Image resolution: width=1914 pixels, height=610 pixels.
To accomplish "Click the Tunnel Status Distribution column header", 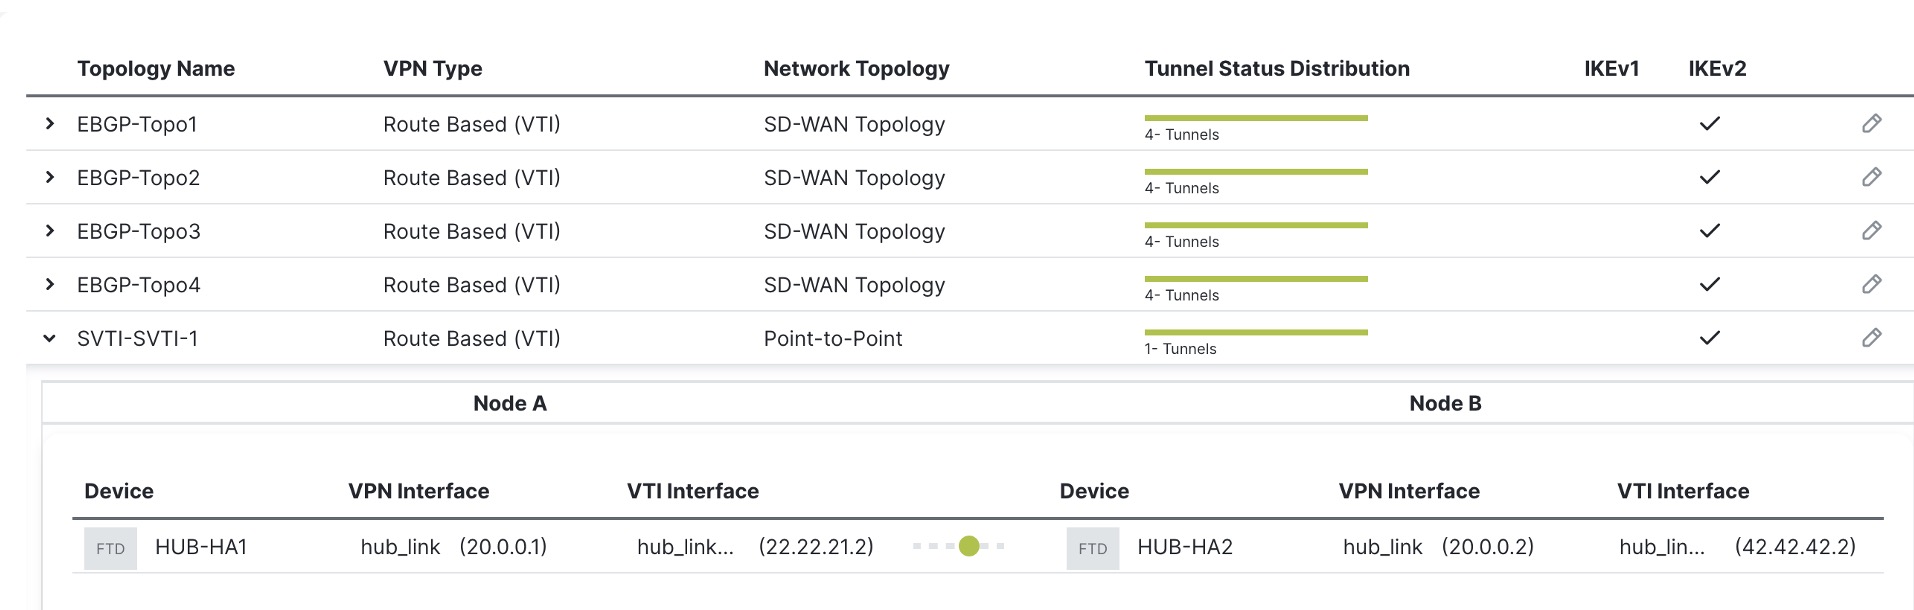I will click(x=1276, y=69).
